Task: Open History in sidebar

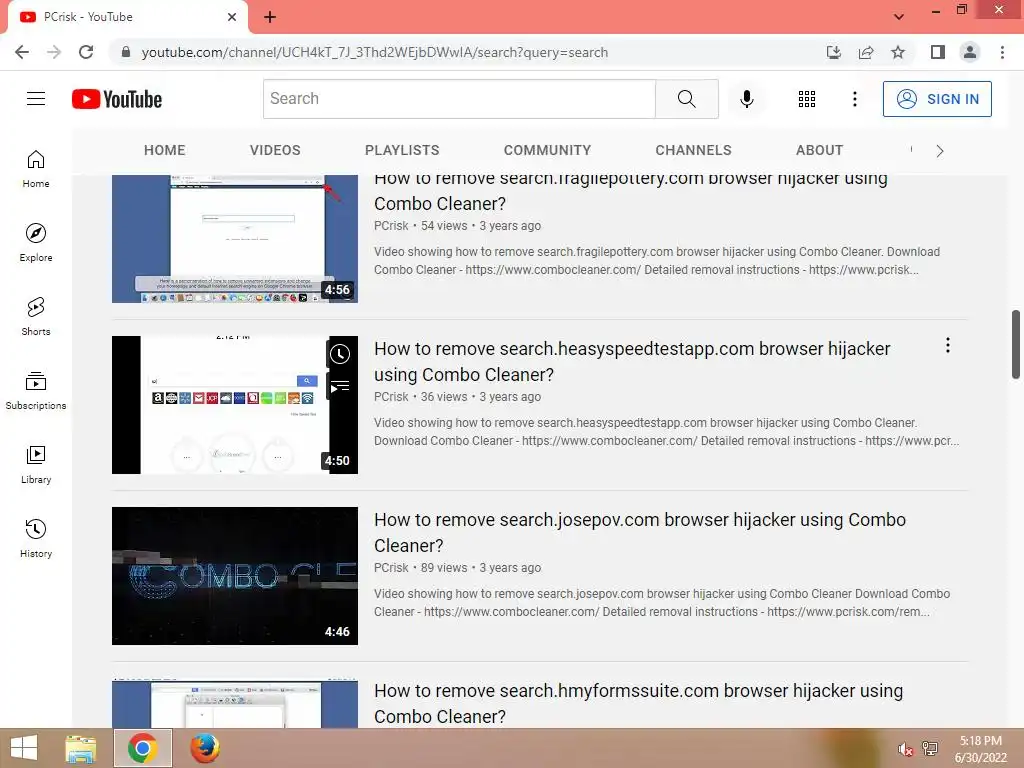Action: point(36,538)
